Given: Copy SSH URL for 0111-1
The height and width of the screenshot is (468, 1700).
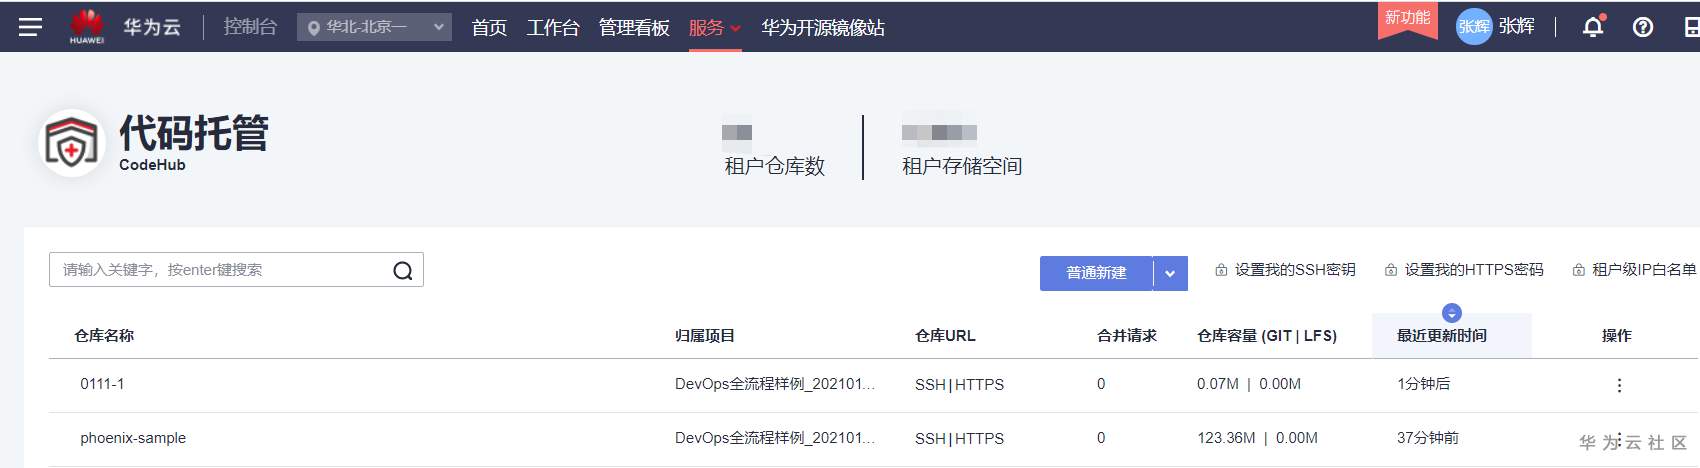Looking at the screenshot, I should [930, 385].
